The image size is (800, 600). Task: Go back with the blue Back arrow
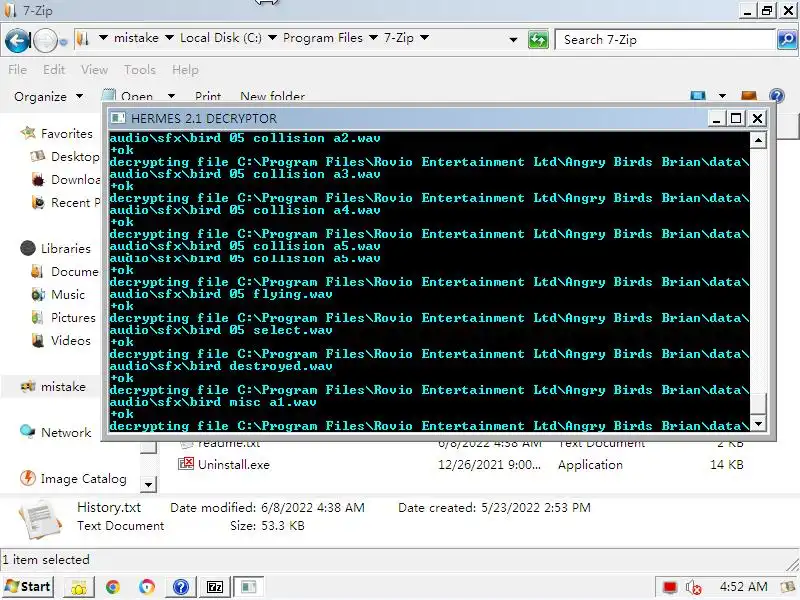coord(17,40)
